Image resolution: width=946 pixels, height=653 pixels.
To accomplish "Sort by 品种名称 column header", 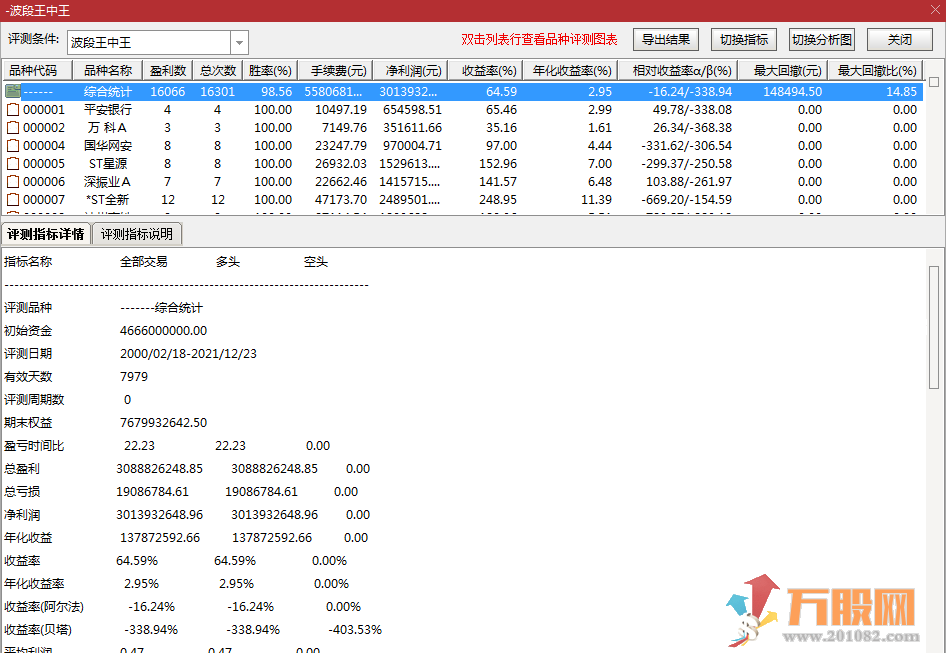I will coord(107,71).
